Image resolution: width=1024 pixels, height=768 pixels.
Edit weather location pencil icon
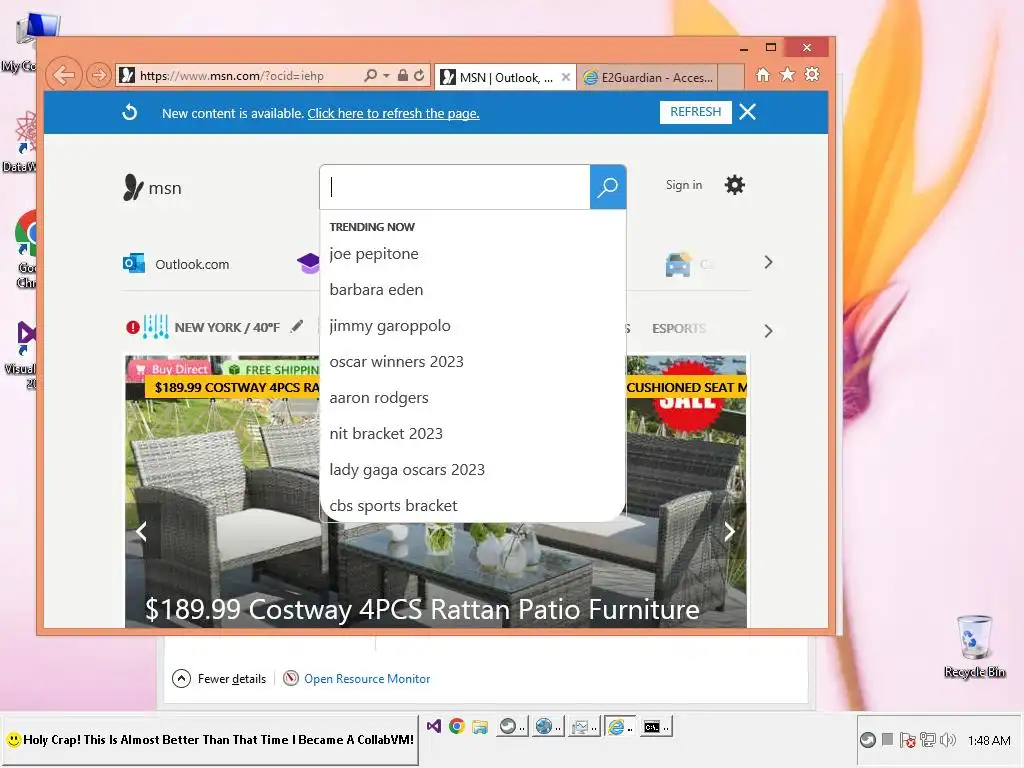click(297, 326)
